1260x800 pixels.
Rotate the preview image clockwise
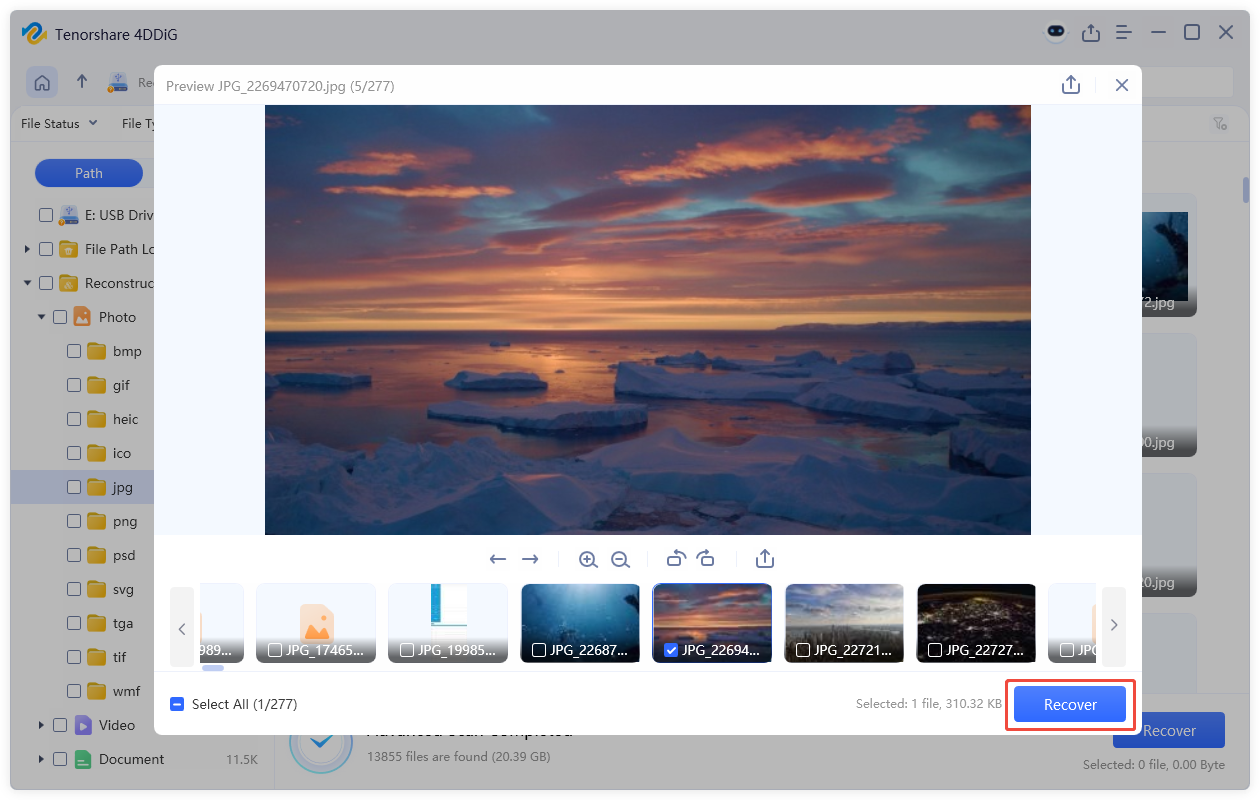(x=707, y=559)
